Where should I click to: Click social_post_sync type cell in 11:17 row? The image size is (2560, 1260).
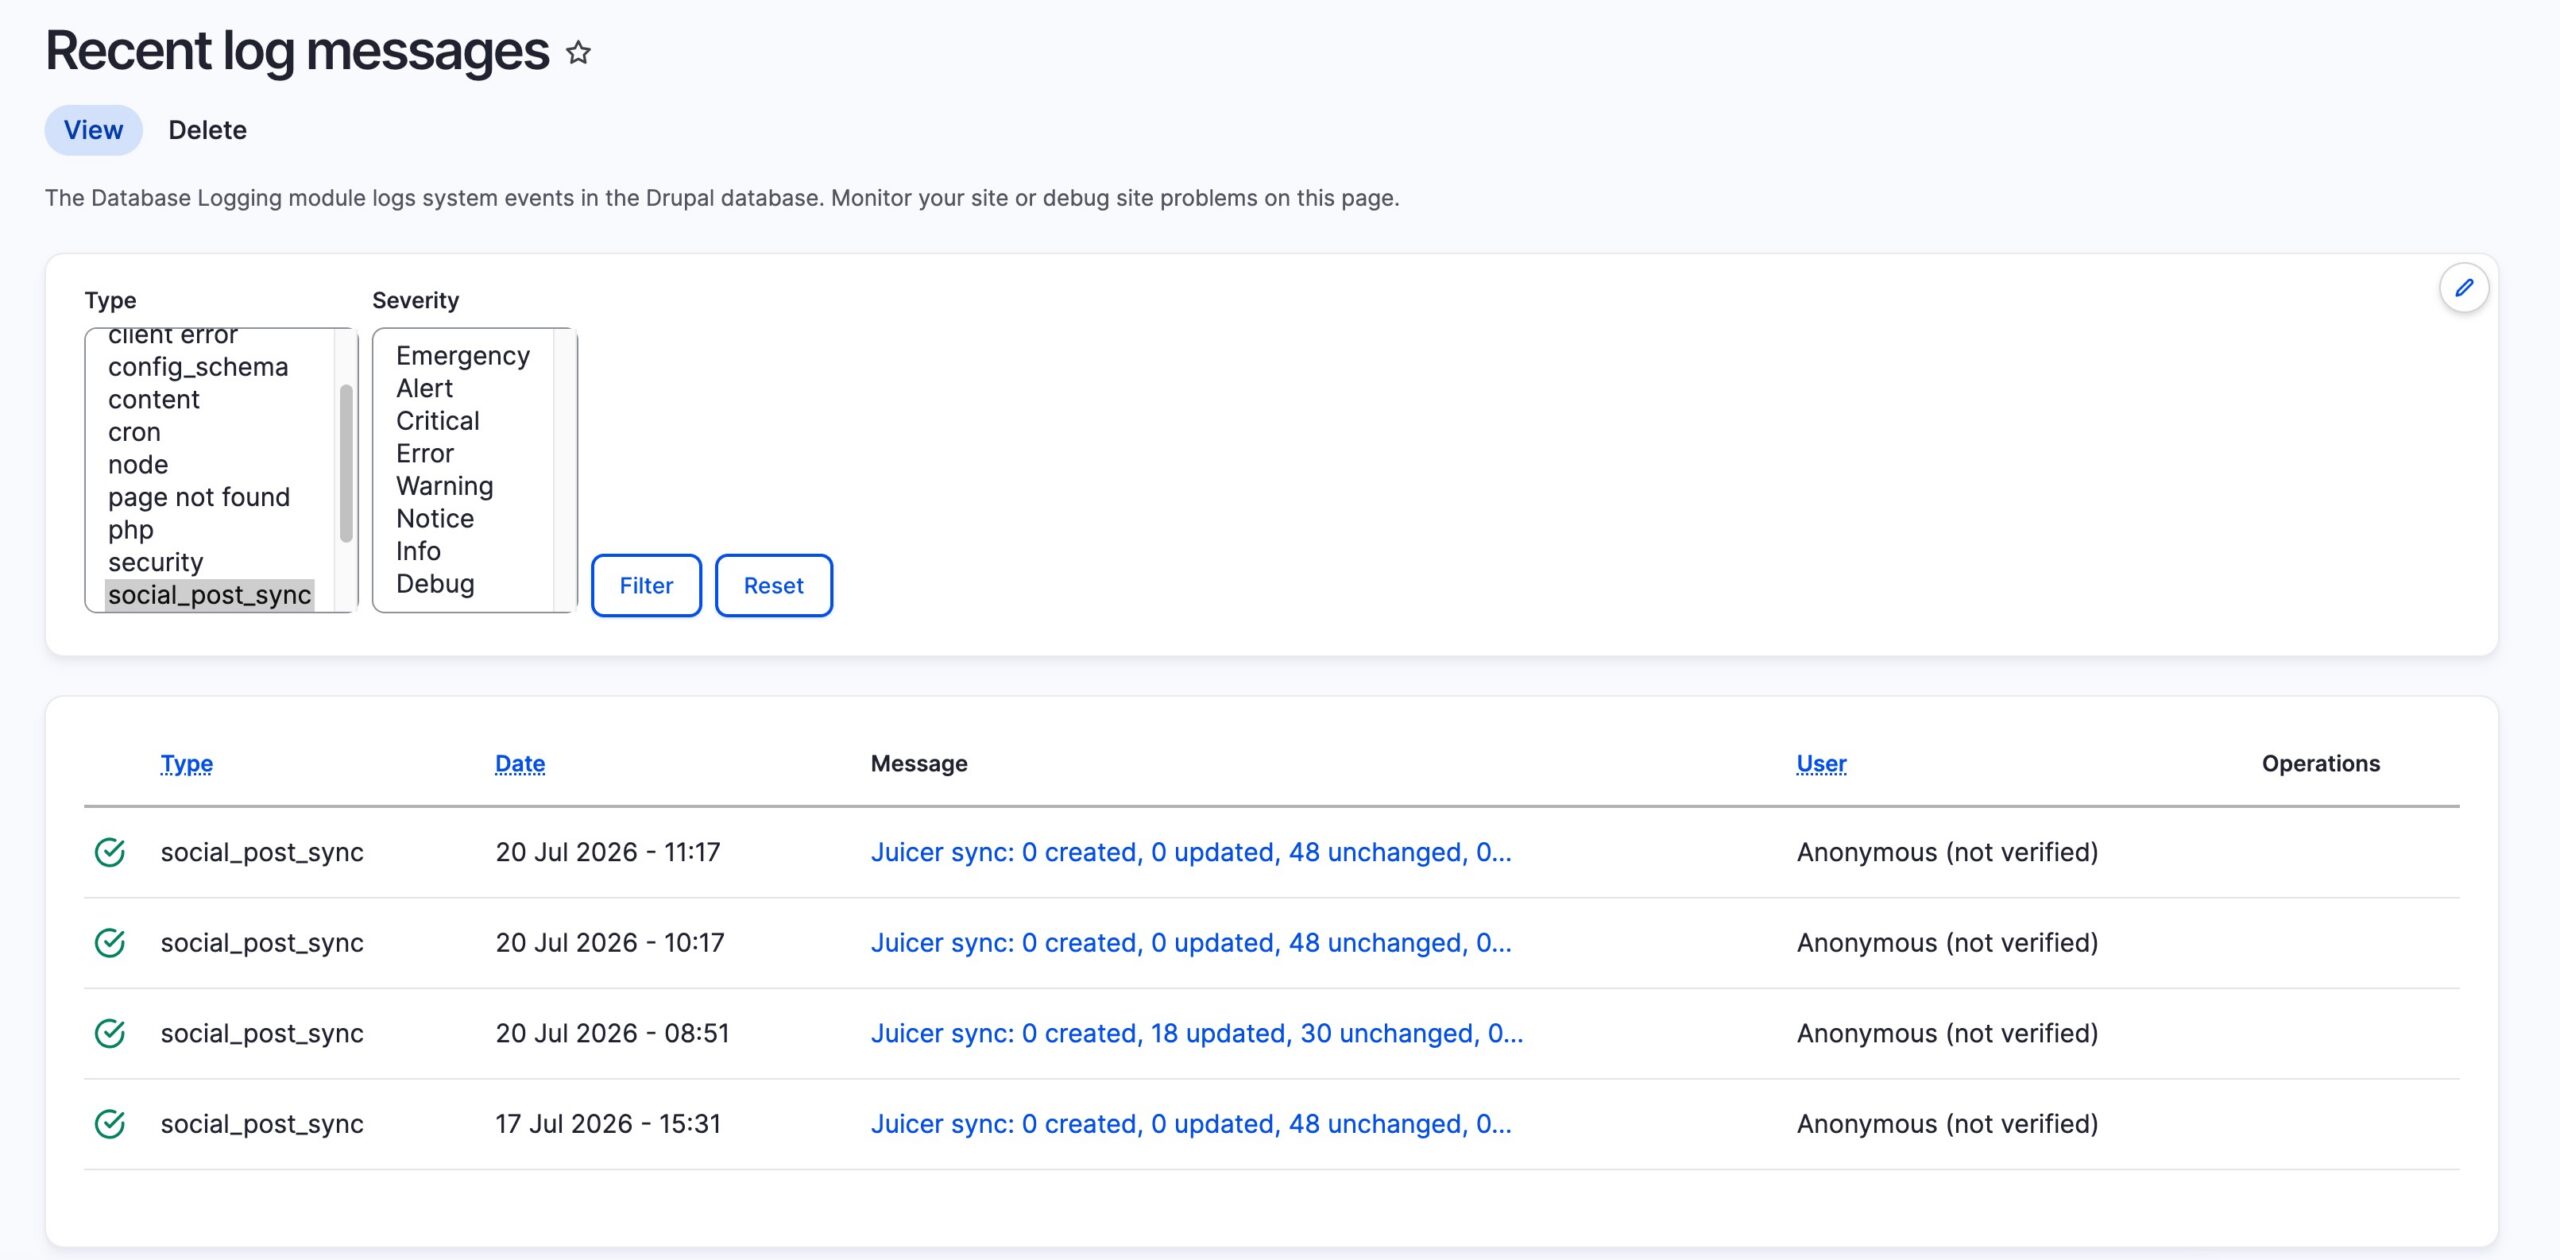[262, 852]
